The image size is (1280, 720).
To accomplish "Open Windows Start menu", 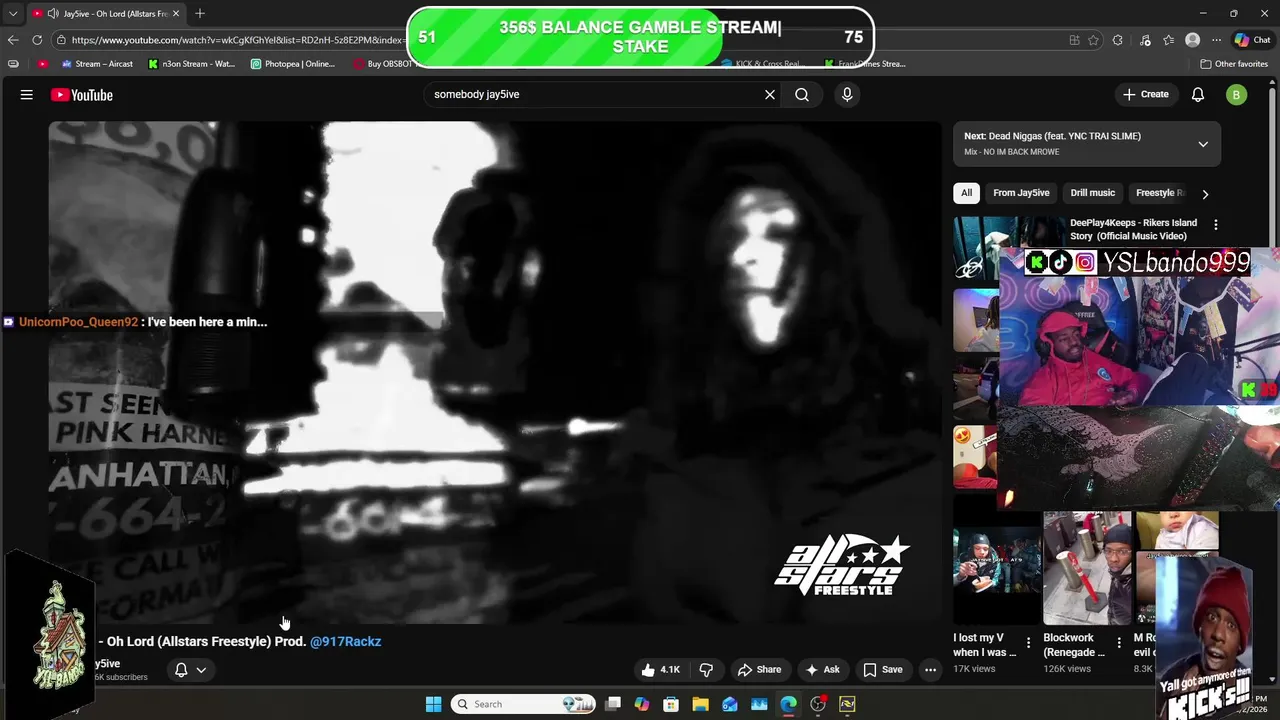I will click(x=433, y=704).
